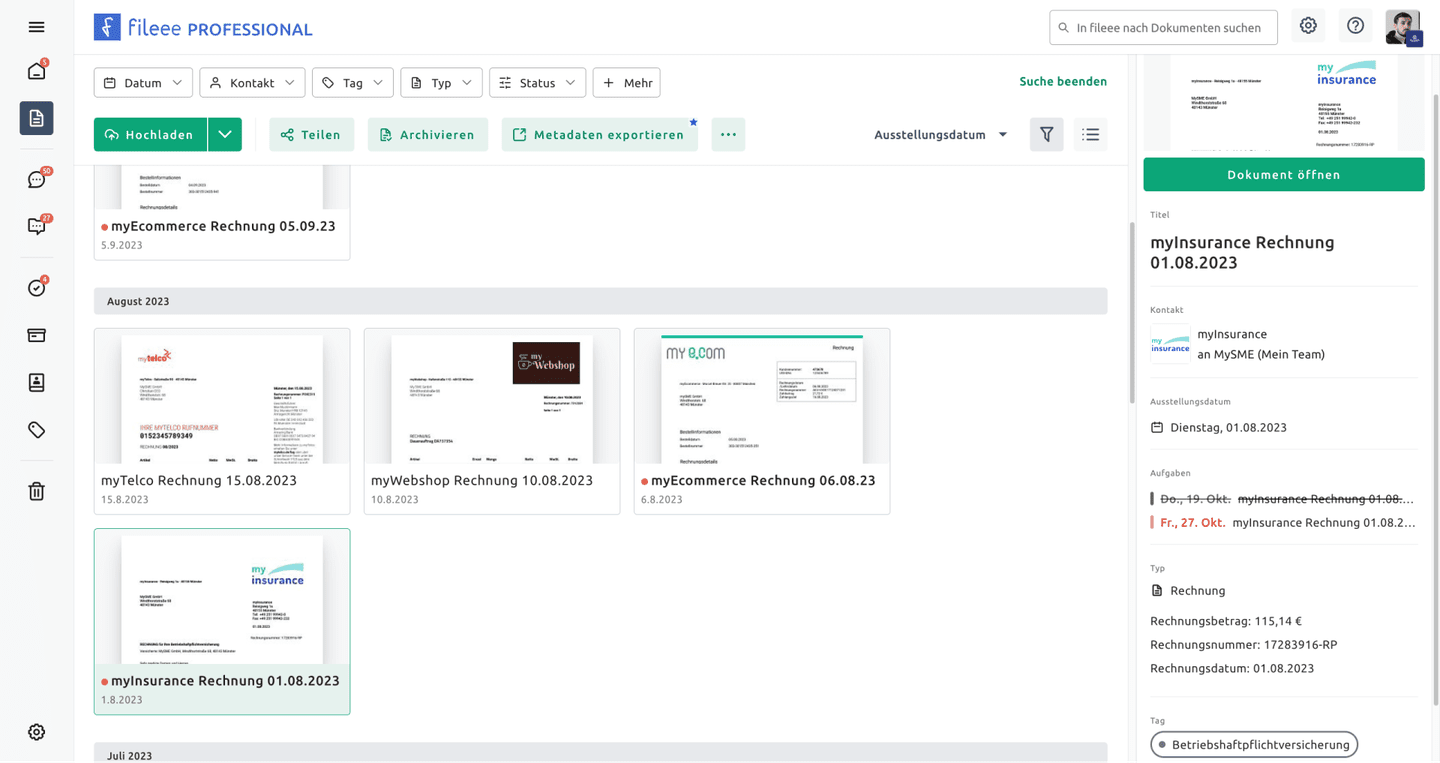This screenshot has width=1440, height=763.
Task: Focus the document search field
Action: (x=1164, y=28)
